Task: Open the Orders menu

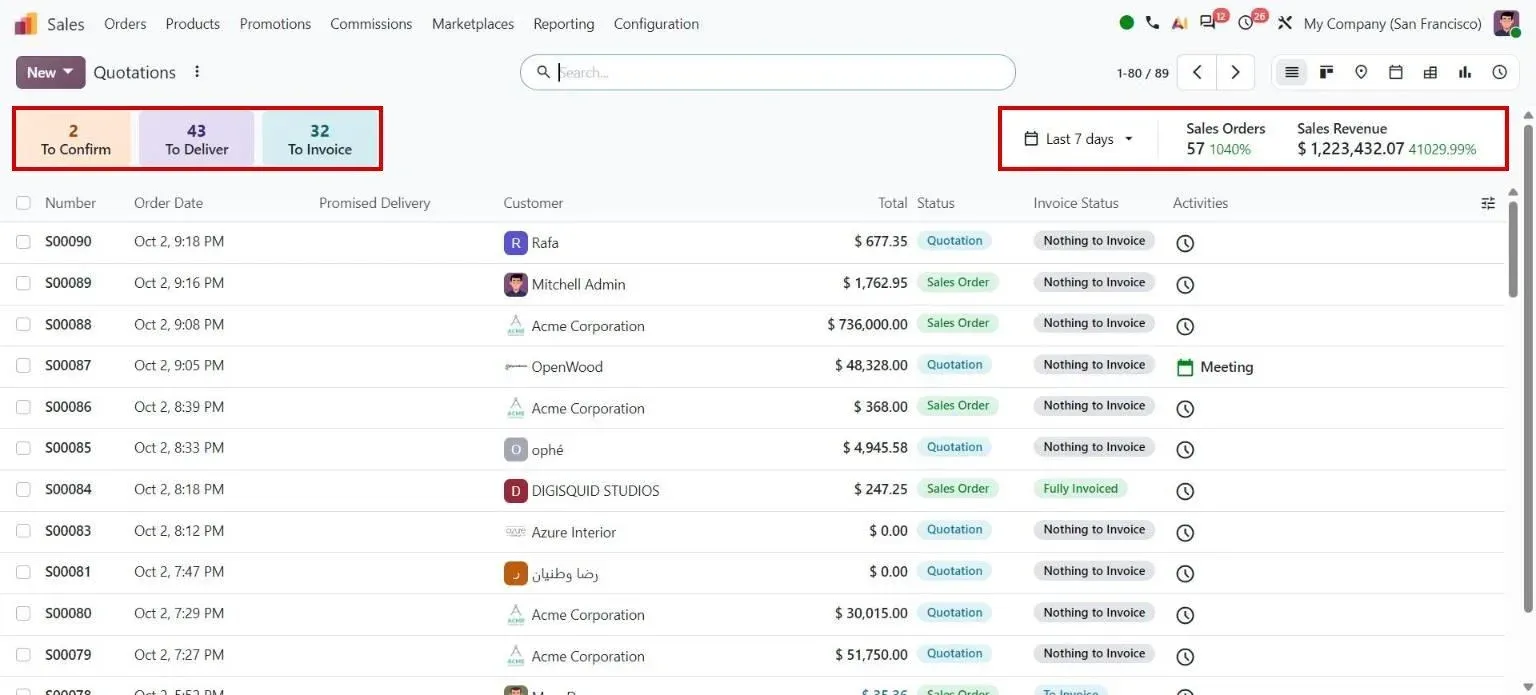Action: (x=125, y=23)
